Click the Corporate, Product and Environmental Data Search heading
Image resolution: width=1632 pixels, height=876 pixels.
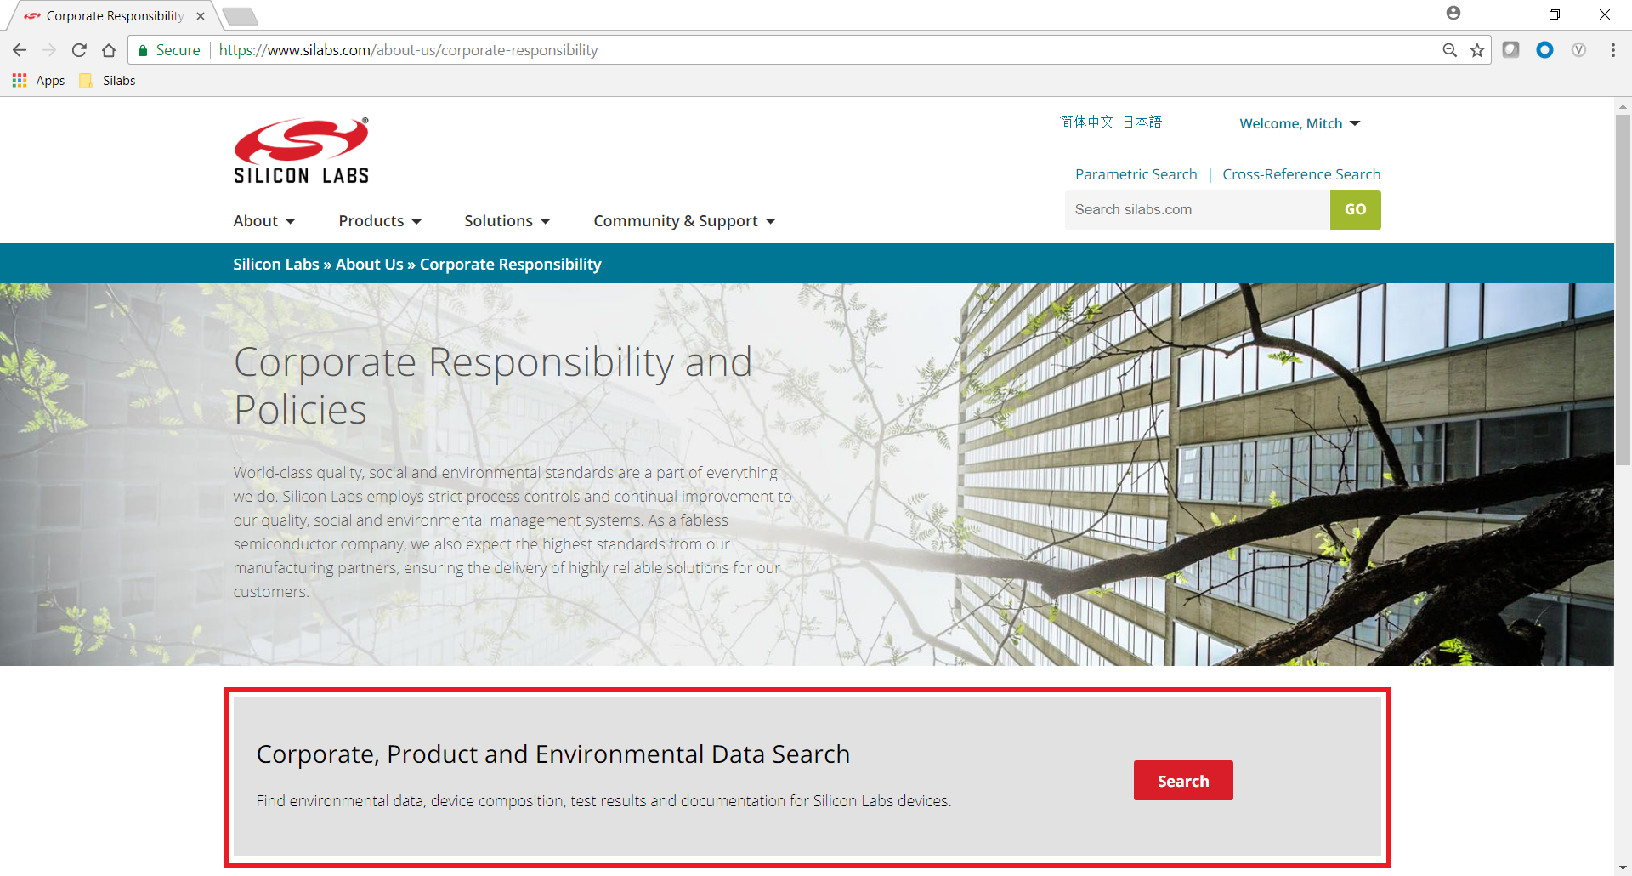coord(553,754)
